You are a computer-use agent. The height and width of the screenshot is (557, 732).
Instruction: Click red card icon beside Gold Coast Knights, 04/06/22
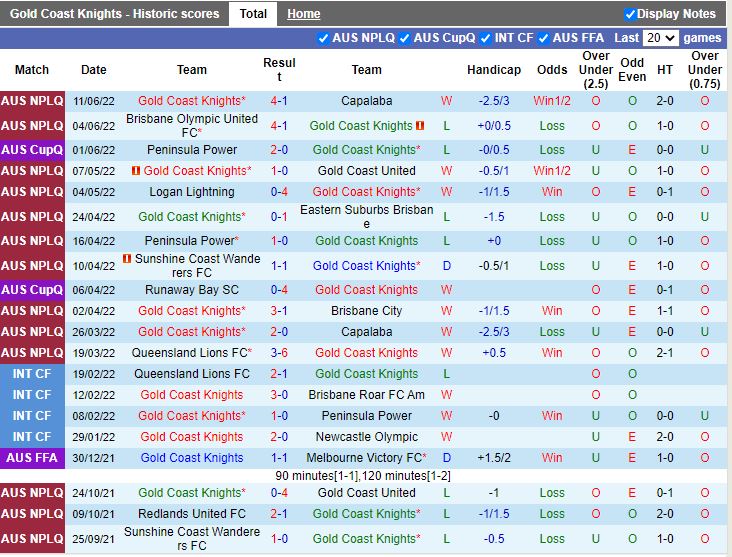[x=421, y=126]
